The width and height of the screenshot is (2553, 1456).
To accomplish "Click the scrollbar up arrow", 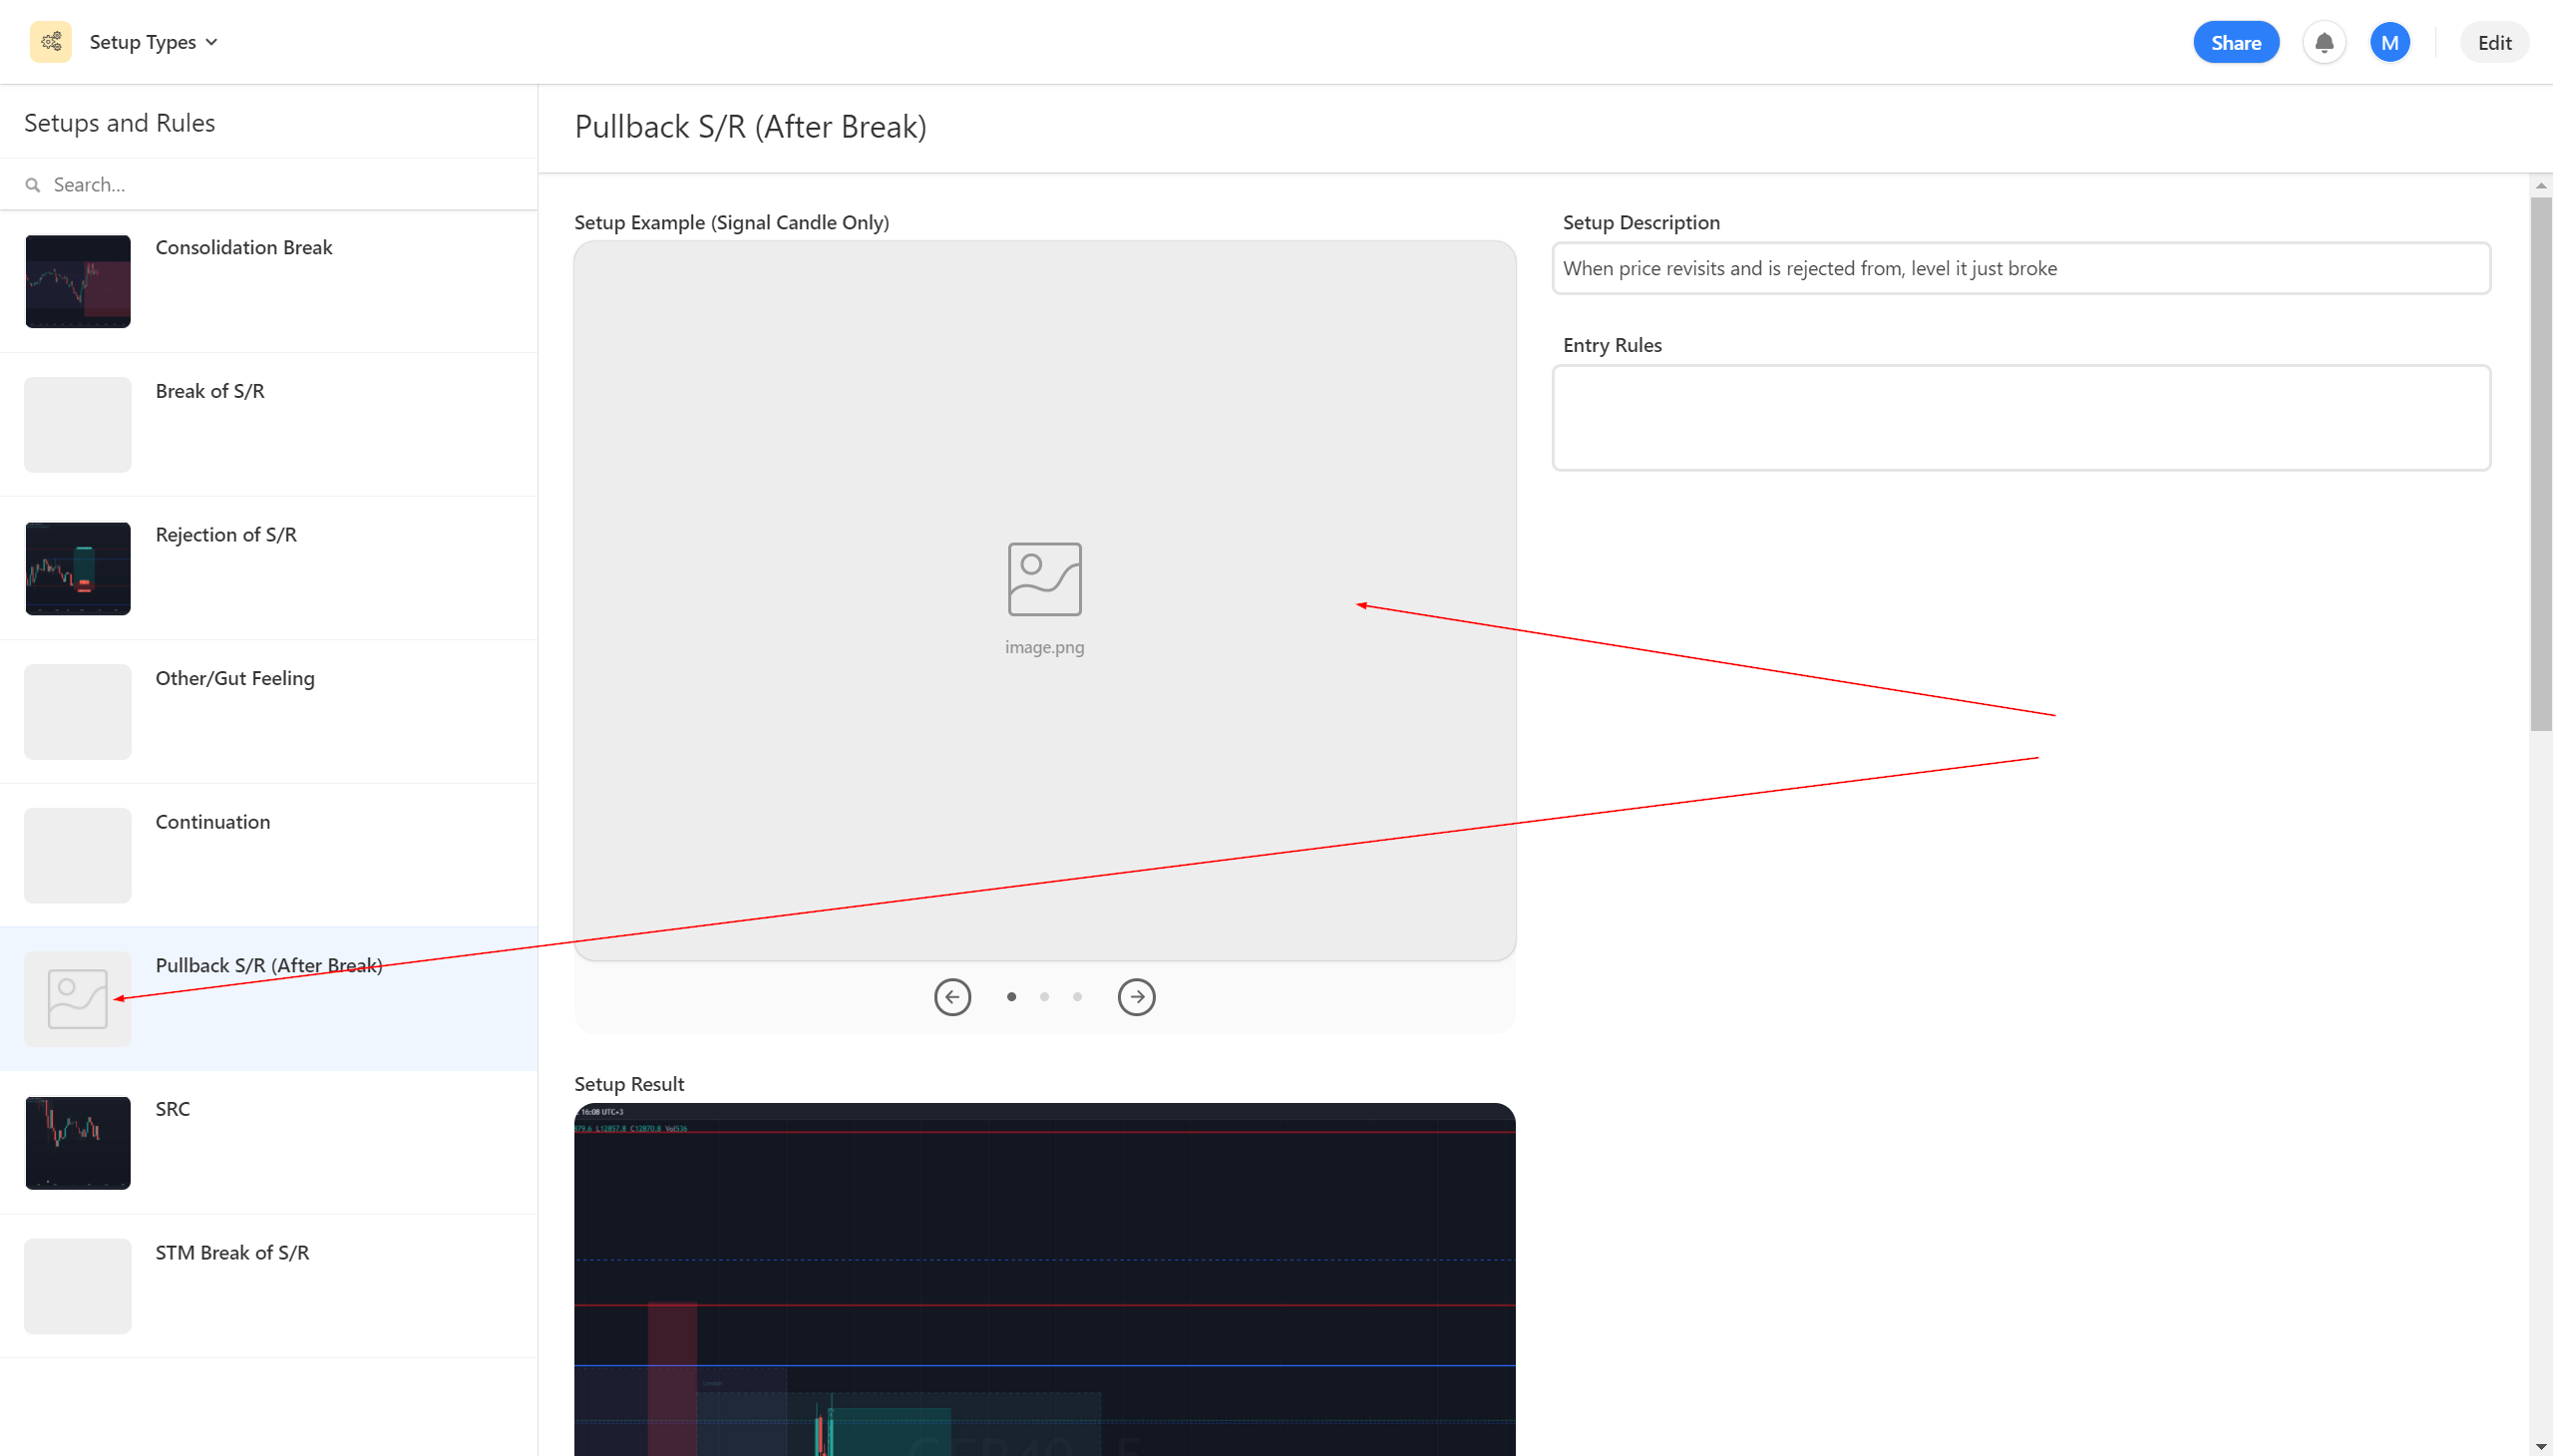I will tap(2541, 185).
